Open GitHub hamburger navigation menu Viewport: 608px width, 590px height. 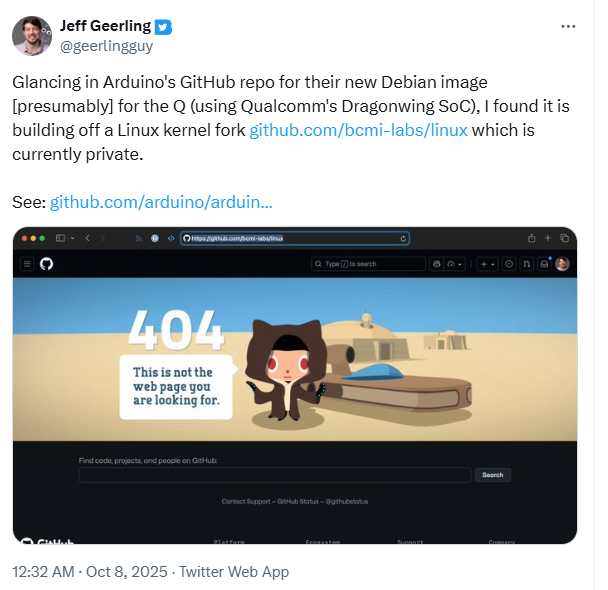point(27,264)
